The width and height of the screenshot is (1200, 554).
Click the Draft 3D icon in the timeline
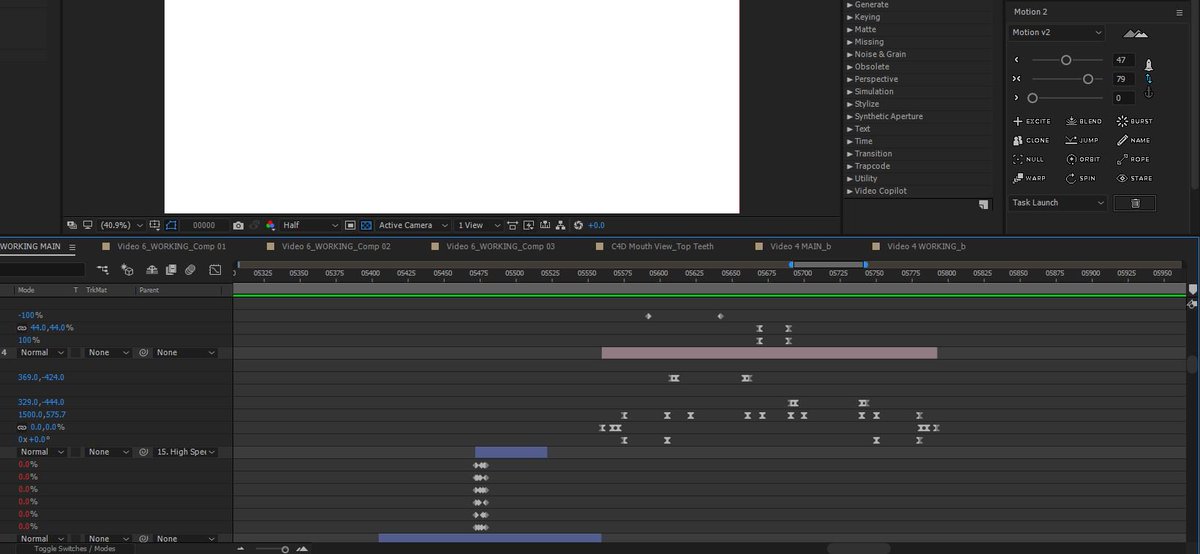pos(128,269)
